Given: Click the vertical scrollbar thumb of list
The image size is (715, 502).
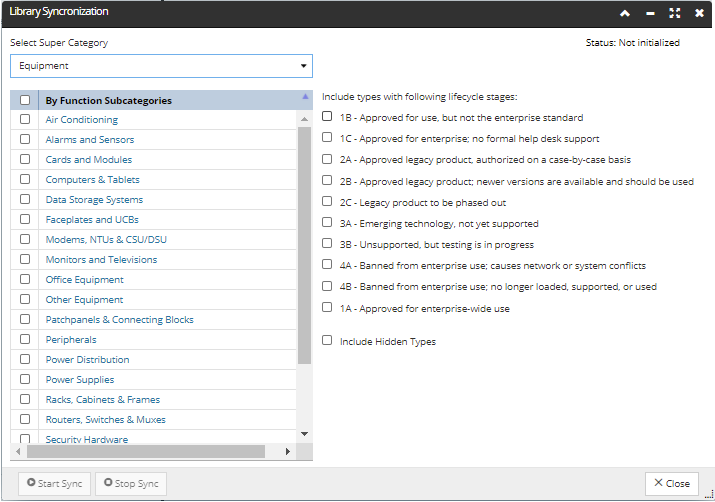Looking at the screenshot, I should (304, 245).
